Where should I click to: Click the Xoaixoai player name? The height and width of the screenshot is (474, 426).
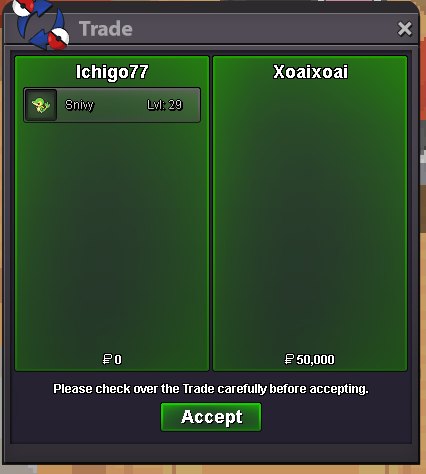pyautogui.click(x=310, y=72)
